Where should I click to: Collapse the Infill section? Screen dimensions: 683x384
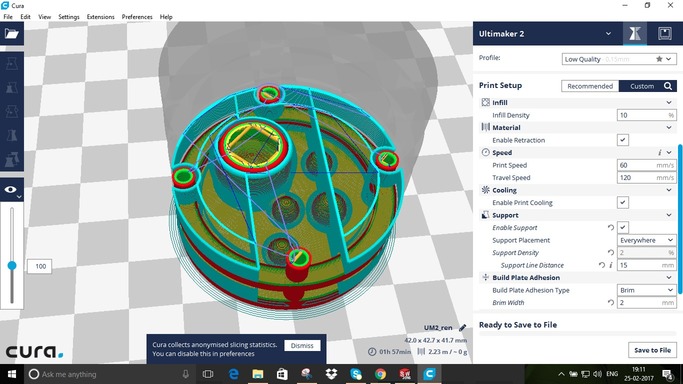click(x=669, y=102)
